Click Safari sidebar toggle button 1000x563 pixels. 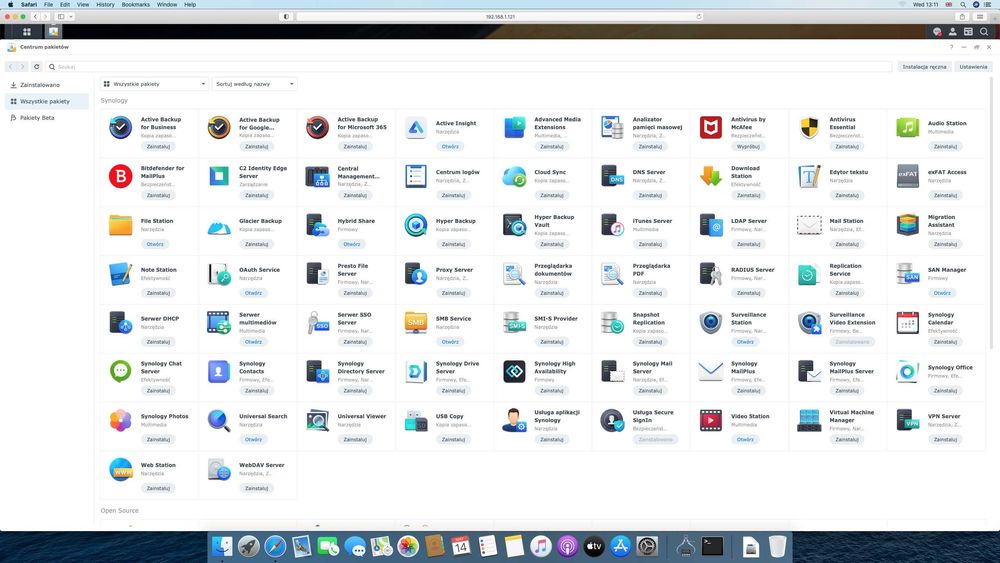(x=61, y=17)
